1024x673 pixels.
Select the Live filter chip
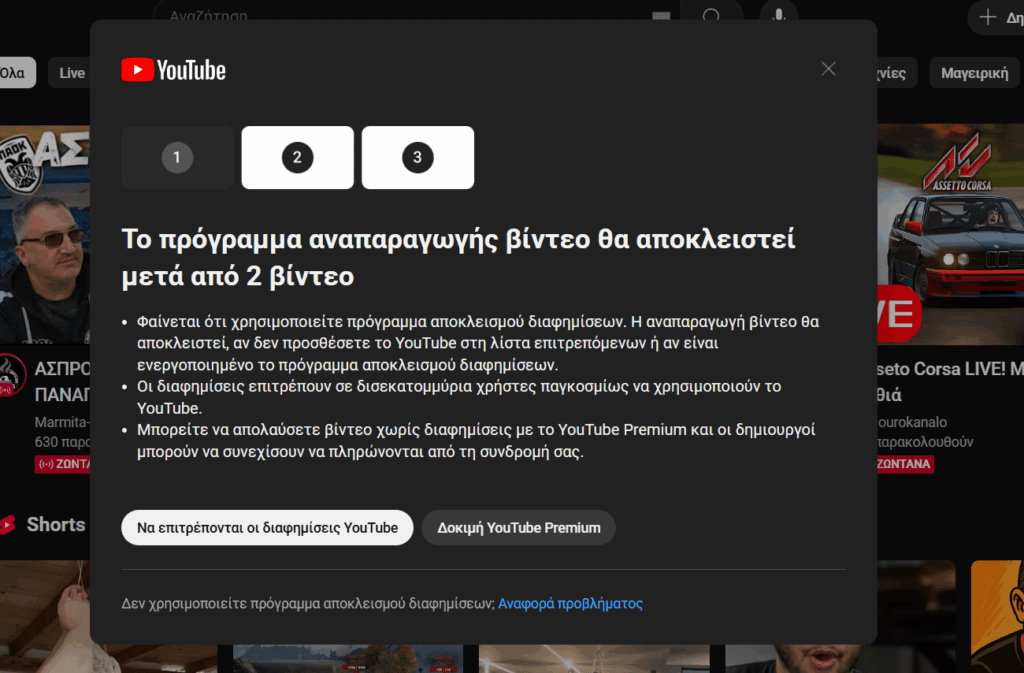71,72
